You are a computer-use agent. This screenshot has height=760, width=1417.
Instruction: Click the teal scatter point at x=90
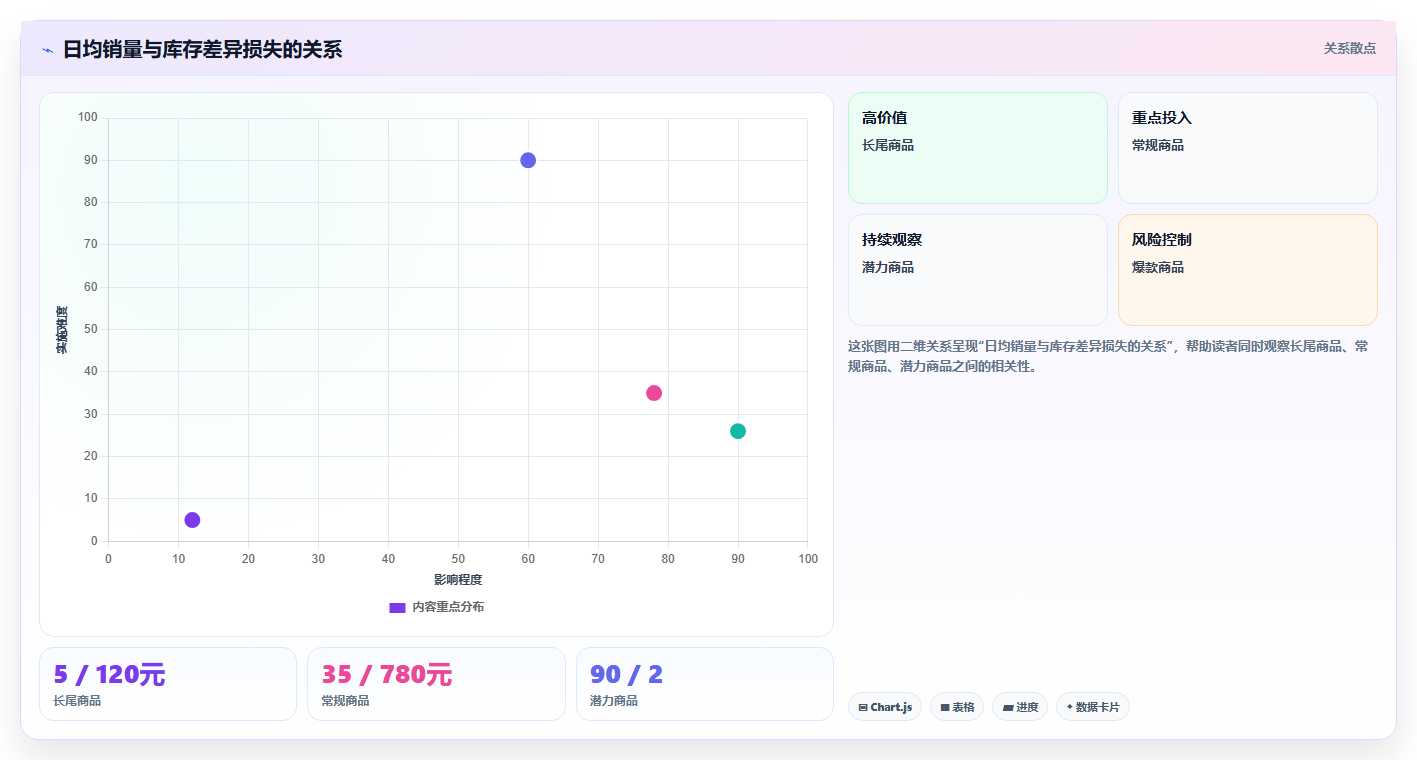738,431
